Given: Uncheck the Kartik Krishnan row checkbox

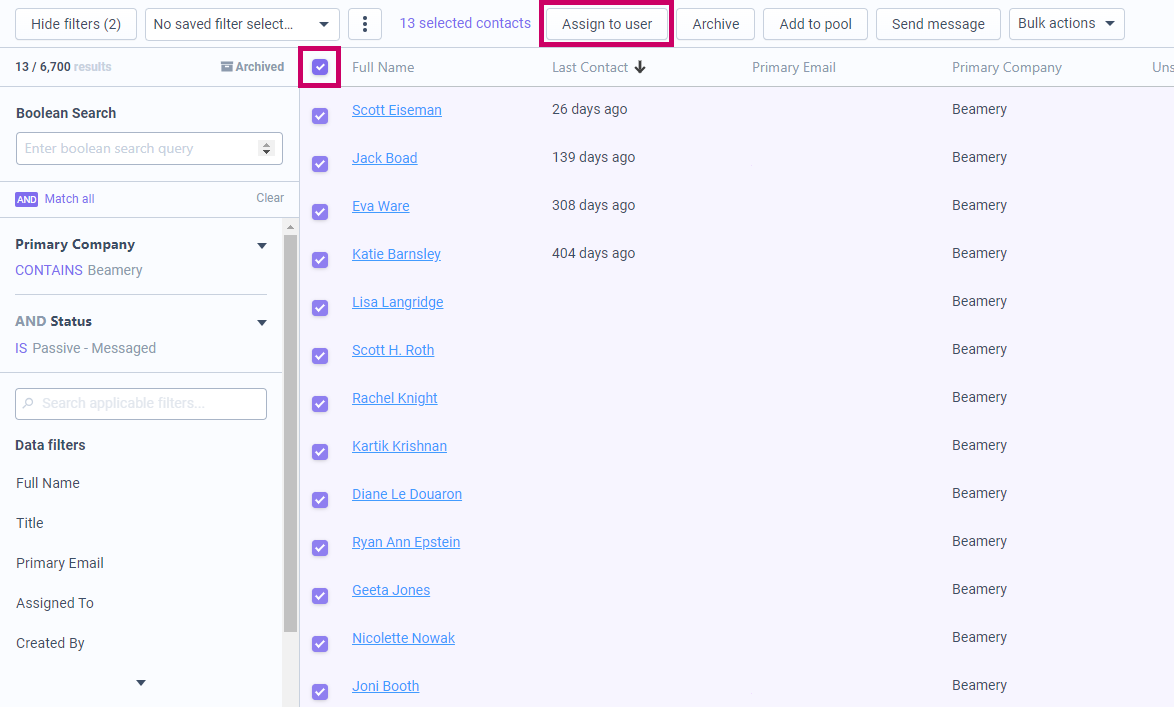Looking at the screenshot, I should (x=320, y=452).
